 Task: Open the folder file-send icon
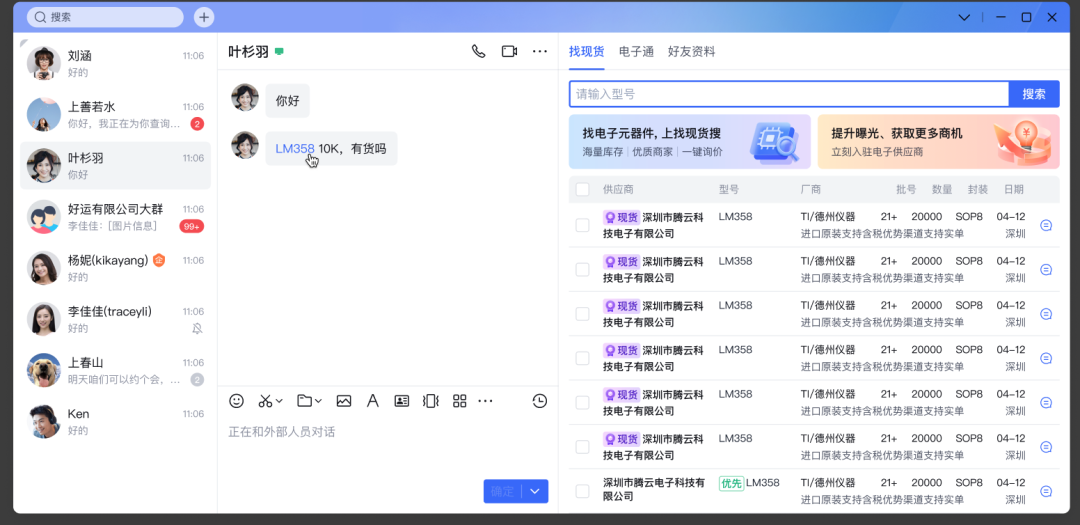tap(304, 401)
